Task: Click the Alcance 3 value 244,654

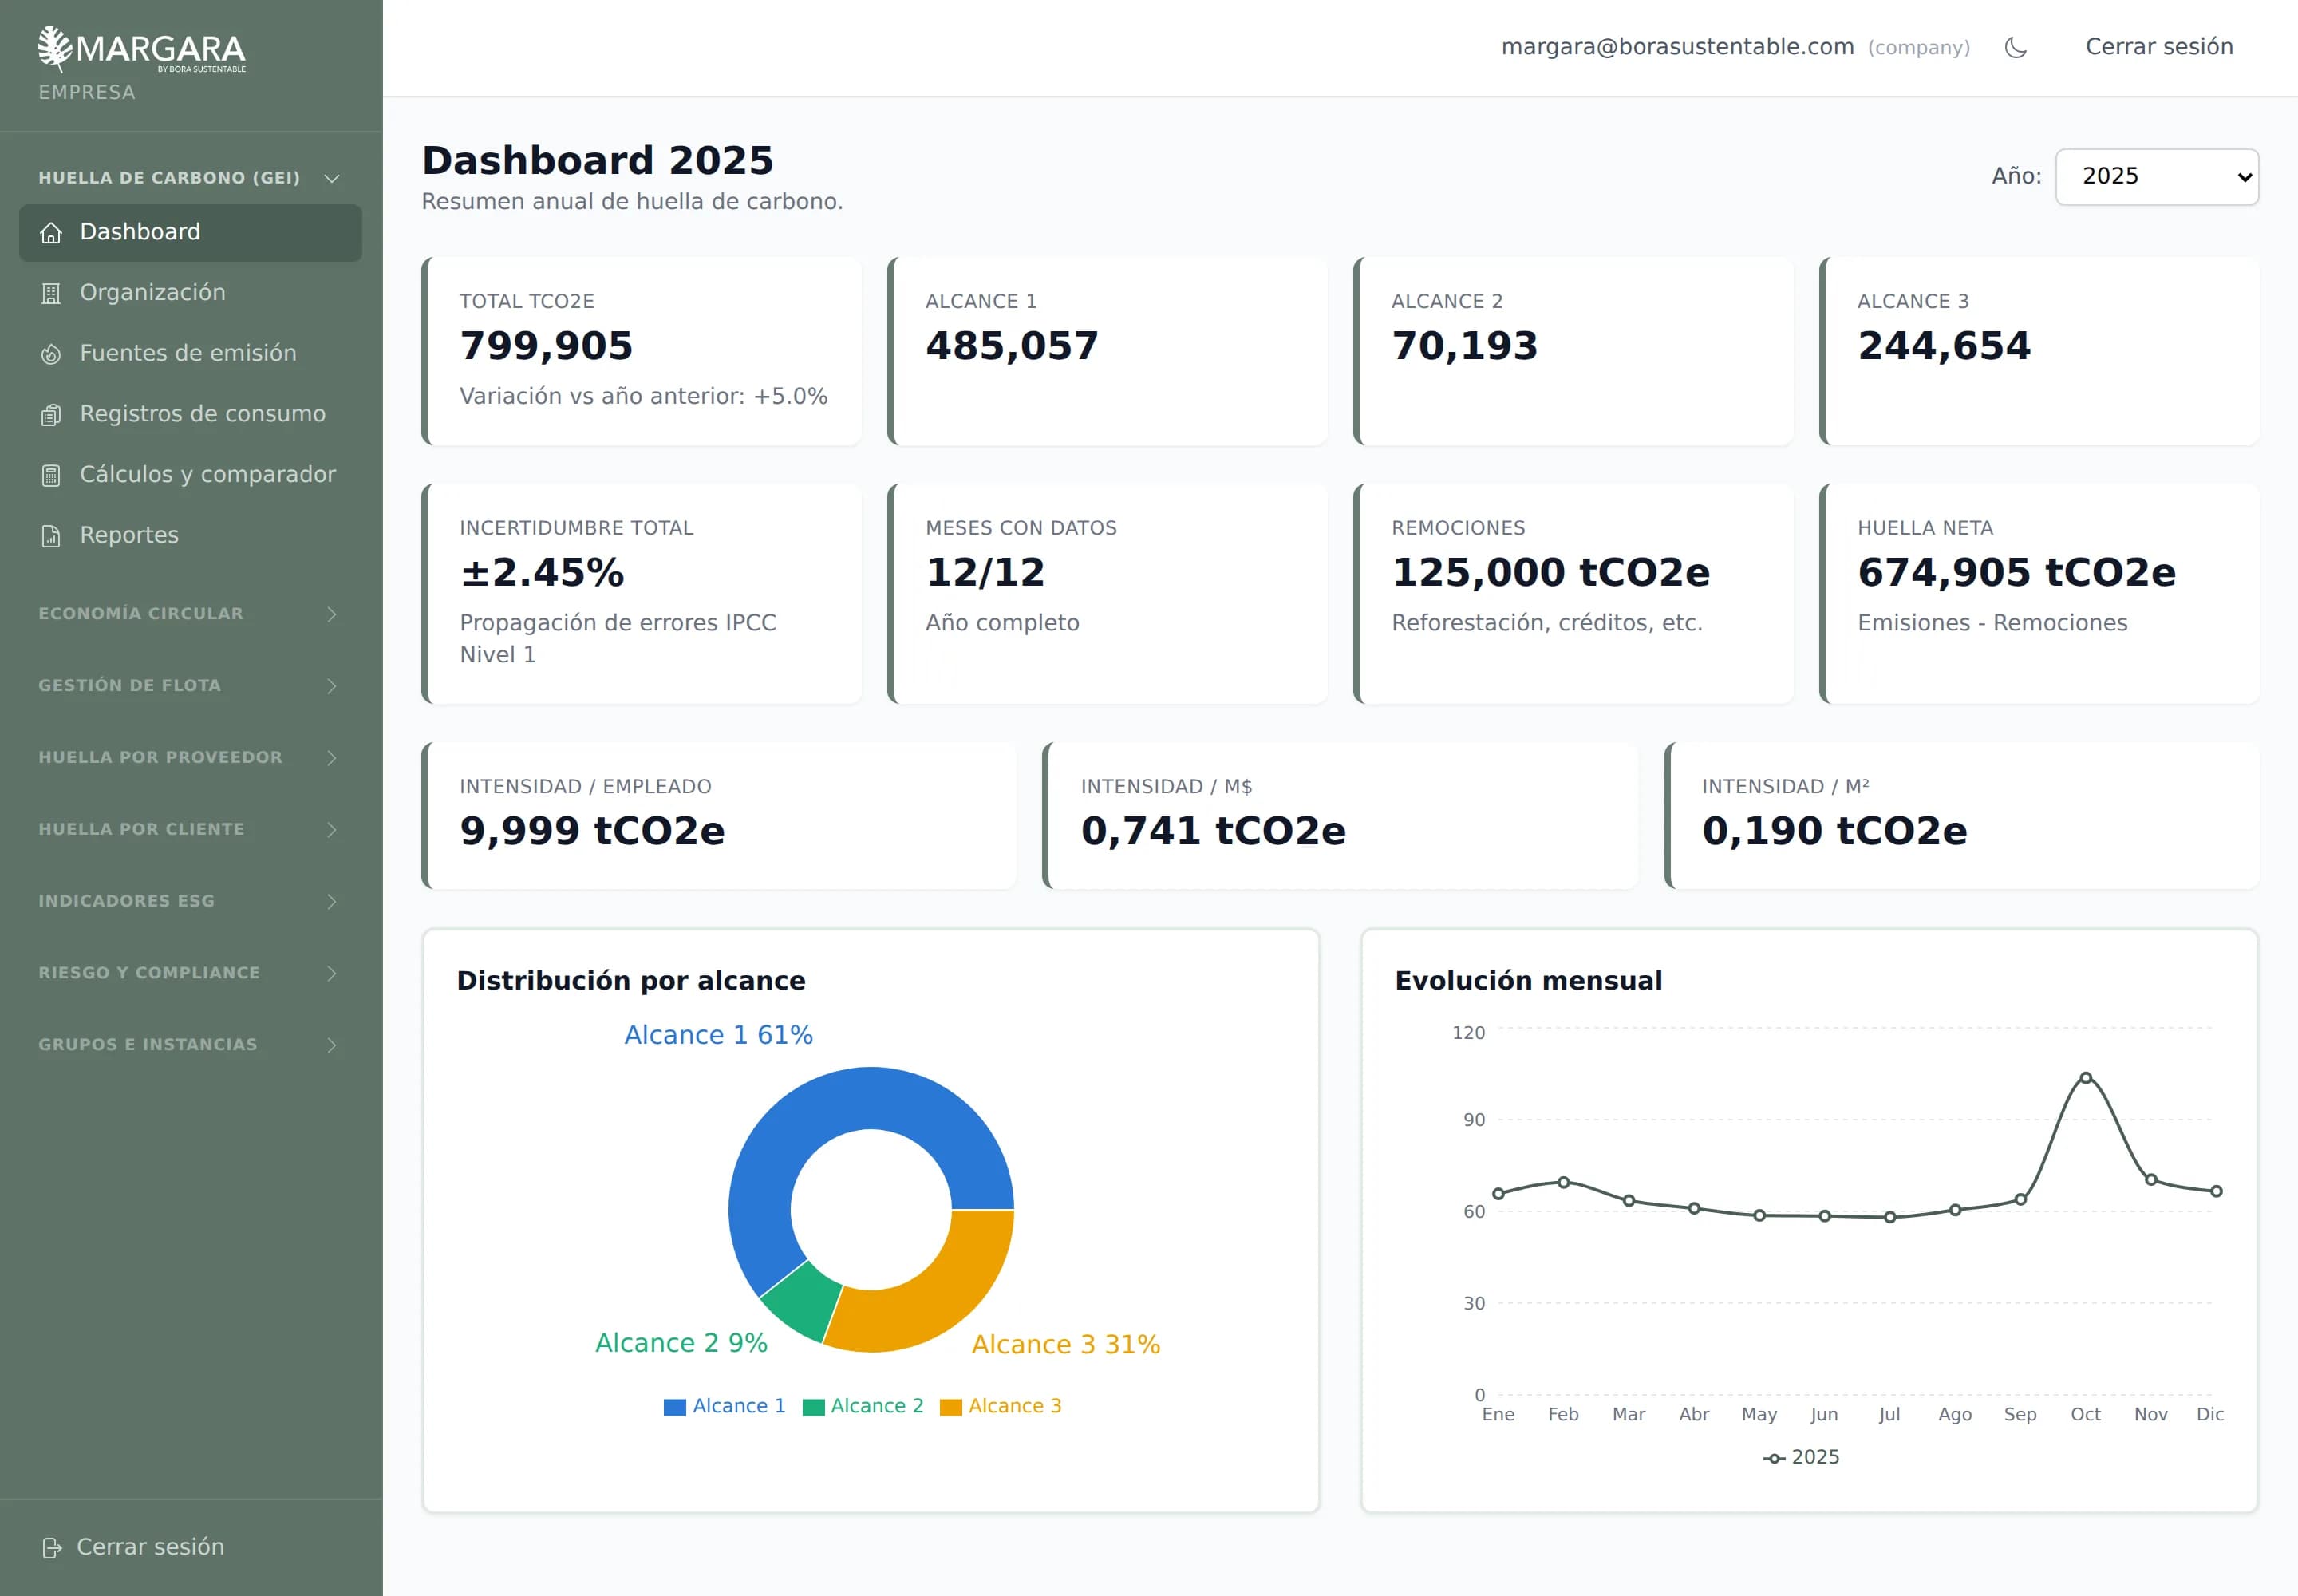Action: [x=1944, y=346]
